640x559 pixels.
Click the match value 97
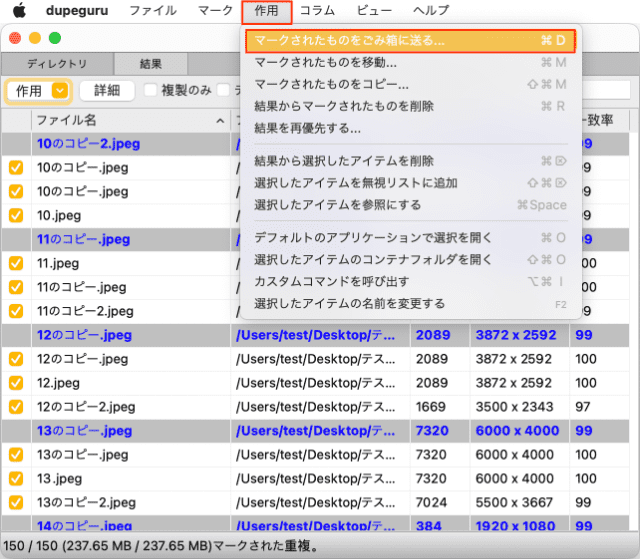coord(582,407)
